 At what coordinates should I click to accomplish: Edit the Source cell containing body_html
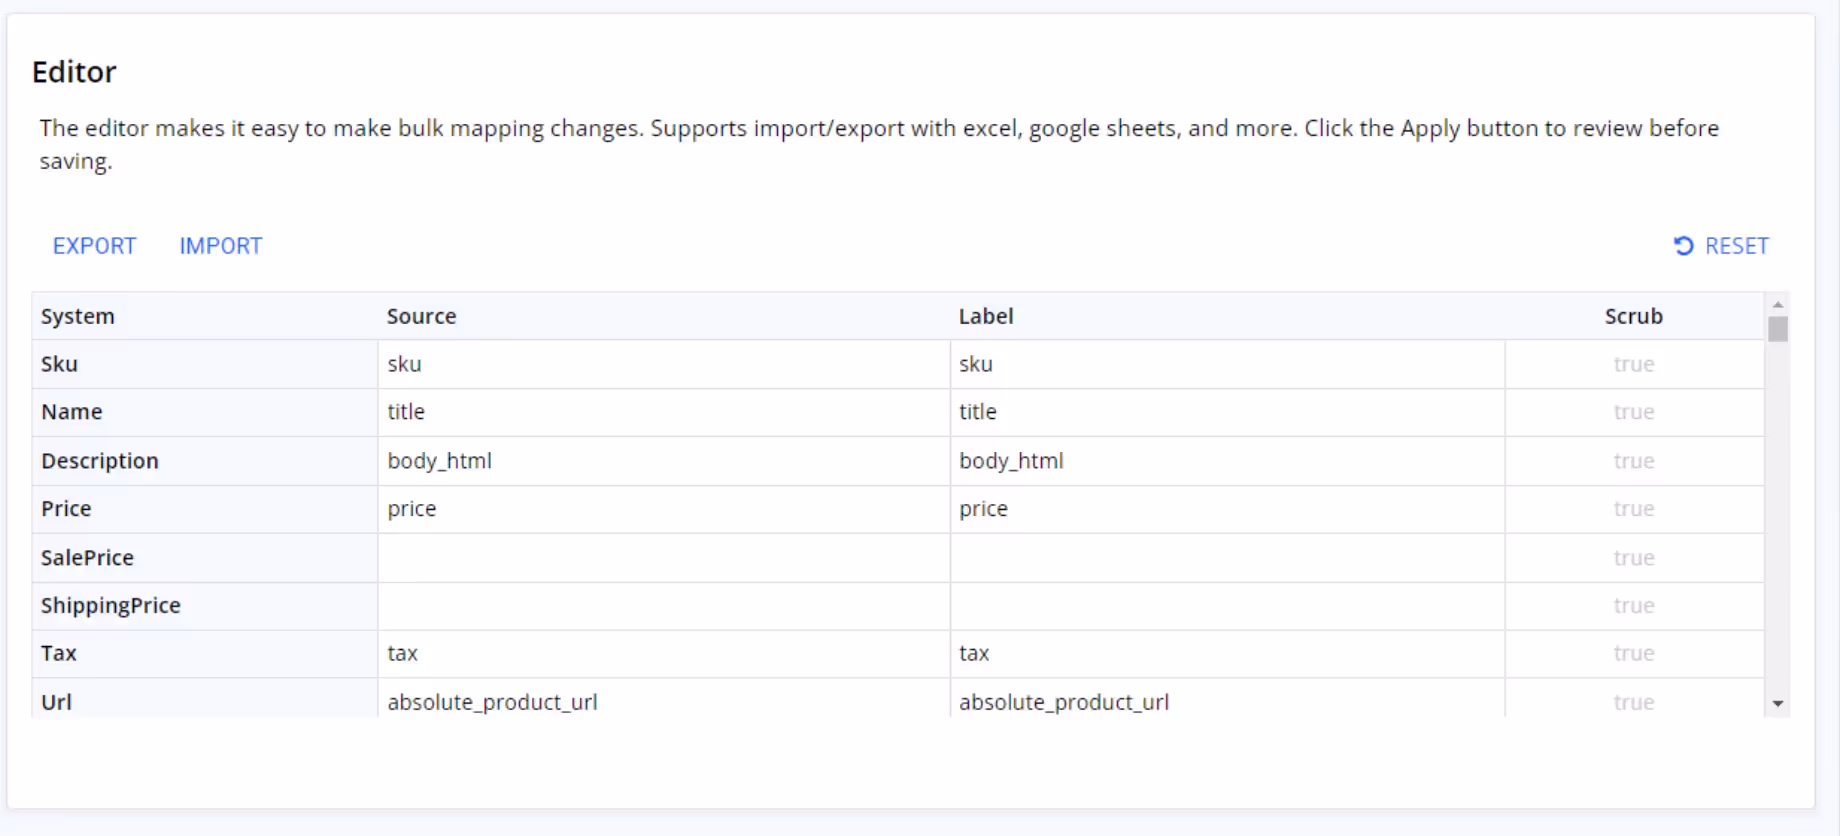click(x=663, y=461)
